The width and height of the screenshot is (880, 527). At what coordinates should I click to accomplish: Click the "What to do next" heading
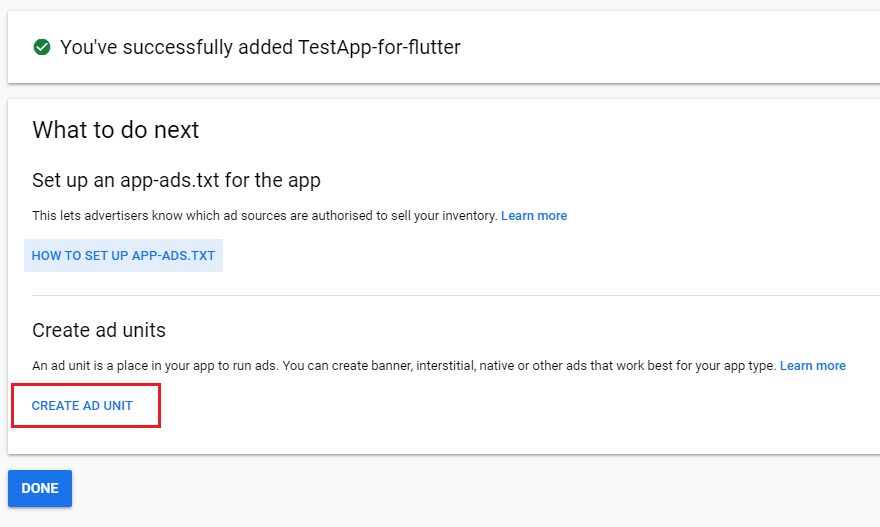point(116,130)
